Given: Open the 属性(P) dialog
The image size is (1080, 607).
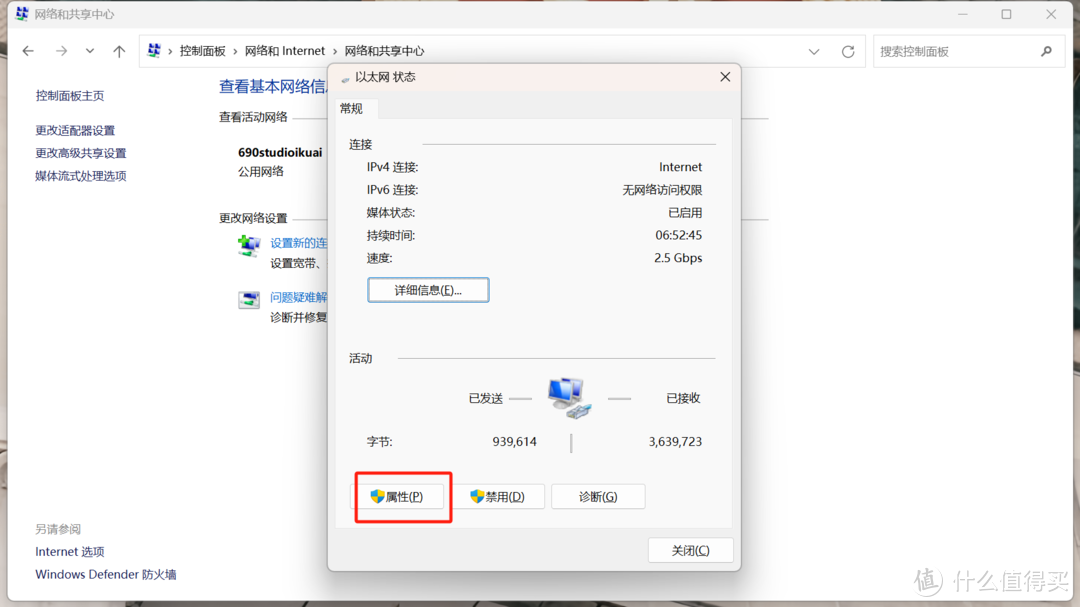Looking at the screenshot, I should pyautogui.click(x=402, y=496).
